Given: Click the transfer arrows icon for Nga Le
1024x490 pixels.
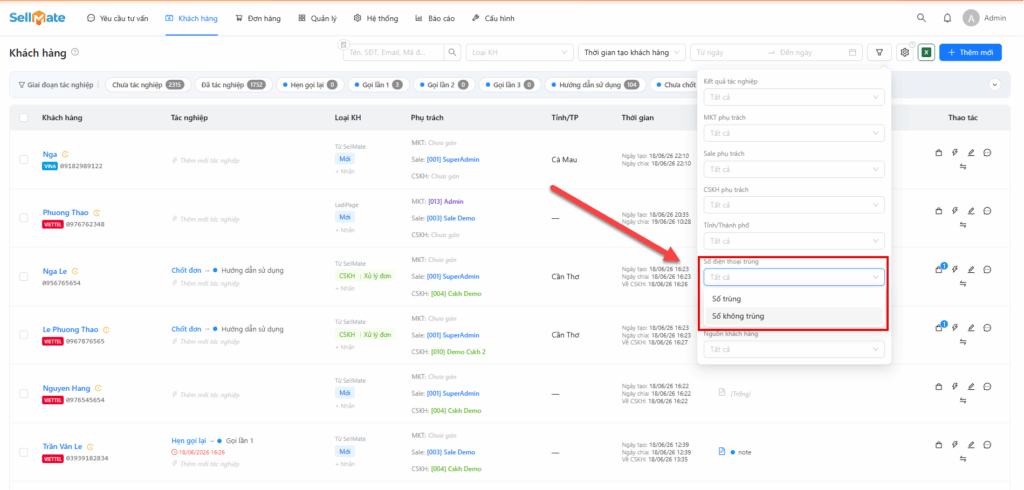Looking at the screenshot, I should coord(963,283).
